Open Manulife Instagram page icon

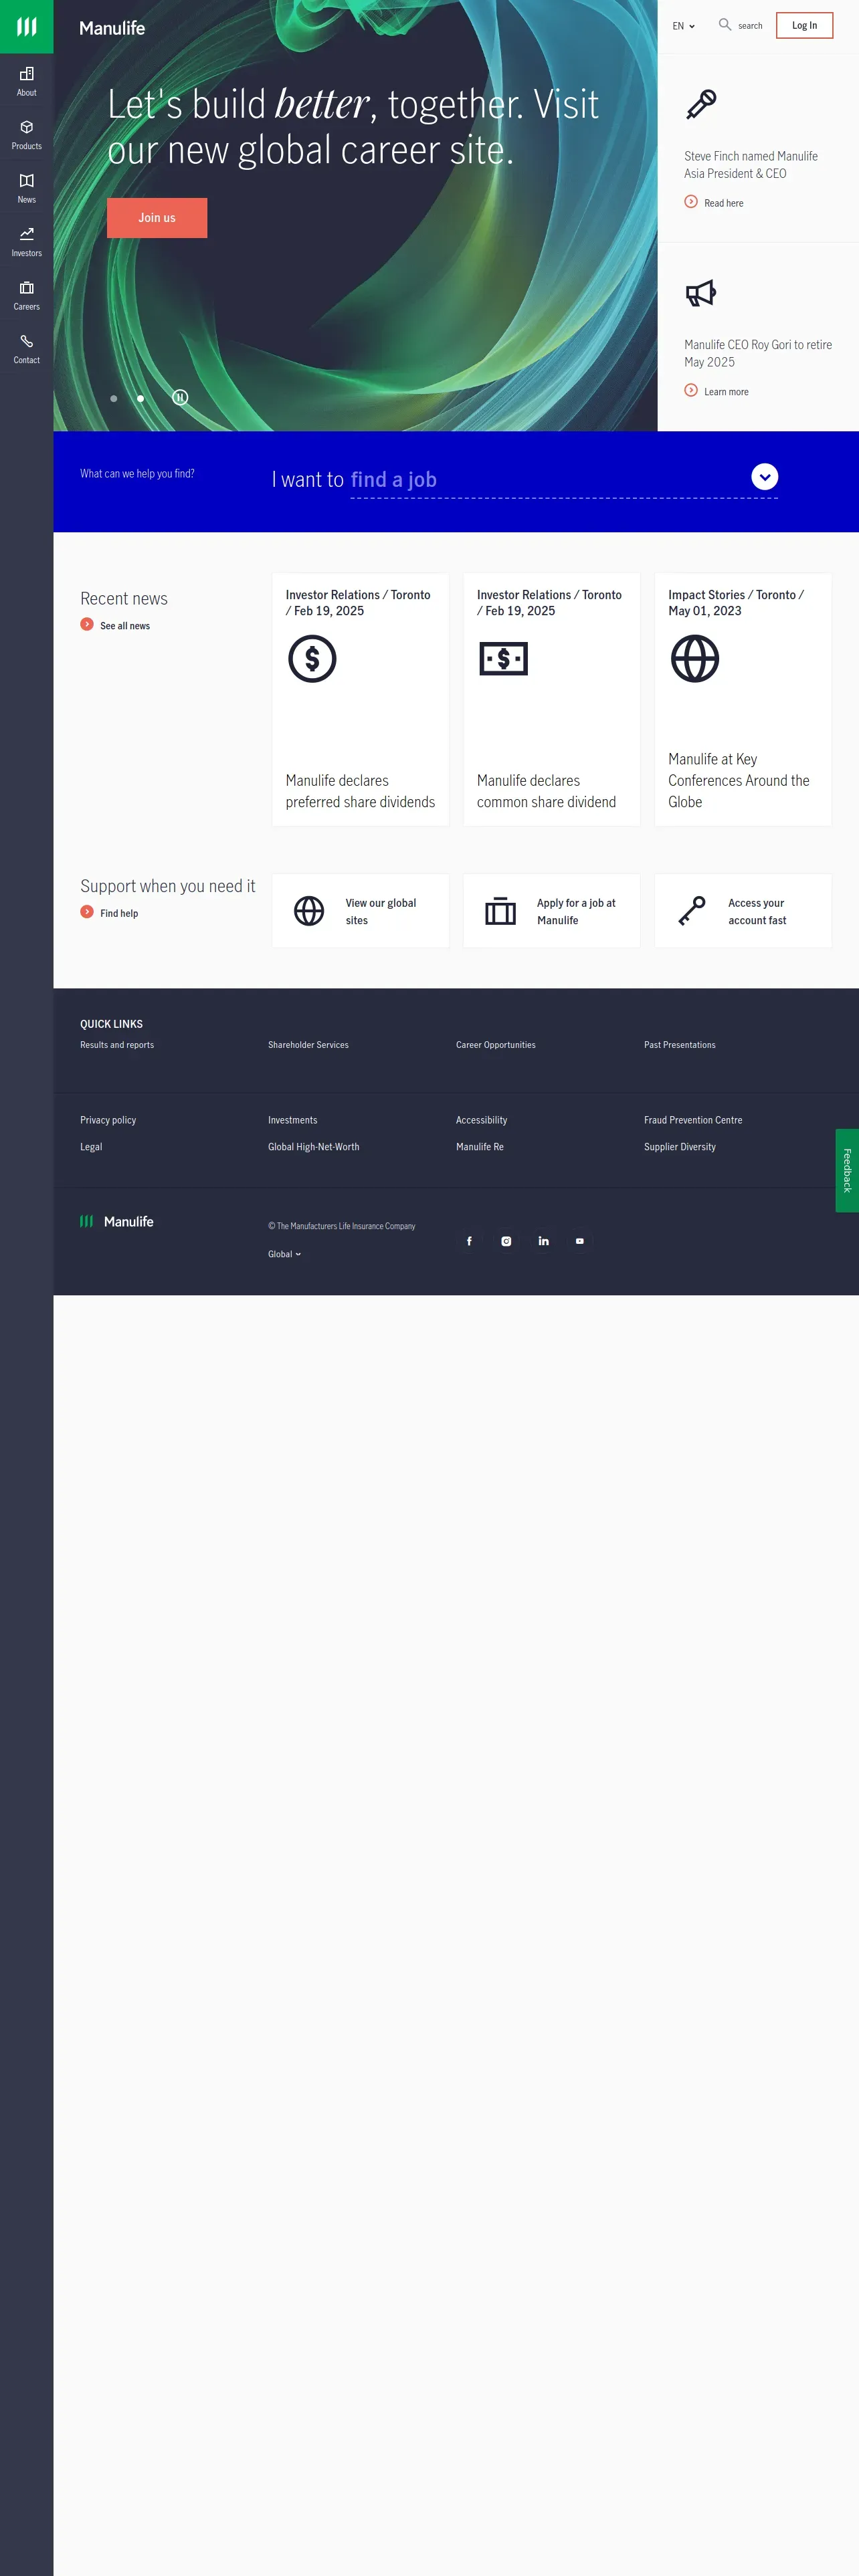506,1241
